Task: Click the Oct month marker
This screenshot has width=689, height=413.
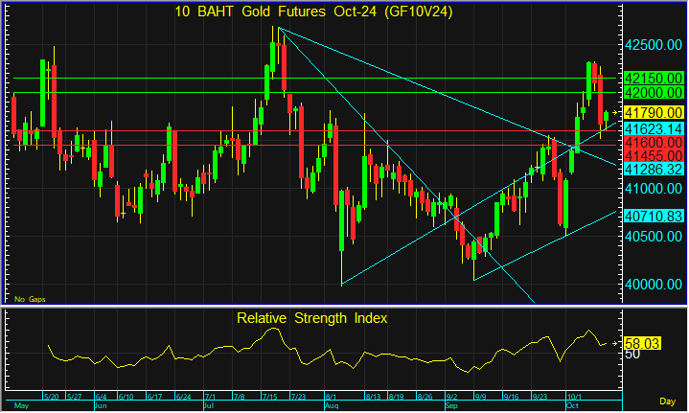Action: tap(572, 406)
